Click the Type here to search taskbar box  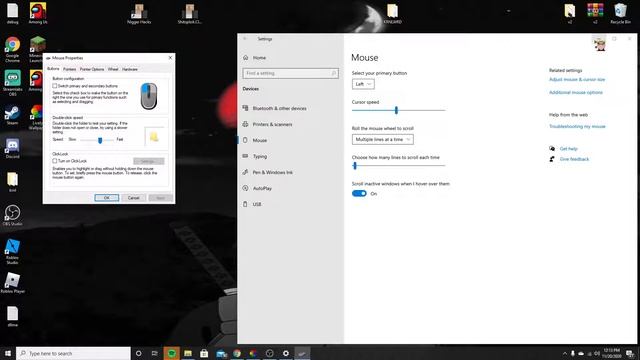point(73,353)
